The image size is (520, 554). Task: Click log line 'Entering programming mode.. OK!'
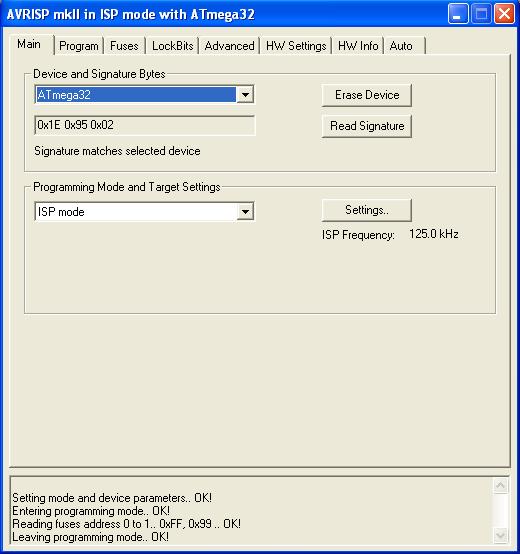click(x=91, y=511)
